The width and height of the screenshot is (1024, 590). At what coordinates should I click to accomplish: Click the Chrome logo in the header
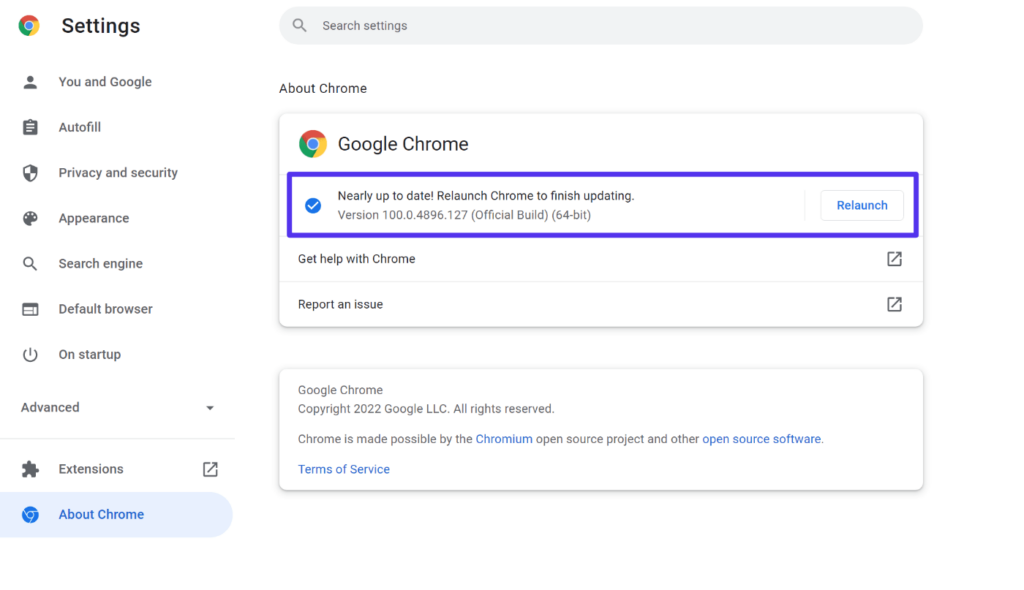[29, 25]
